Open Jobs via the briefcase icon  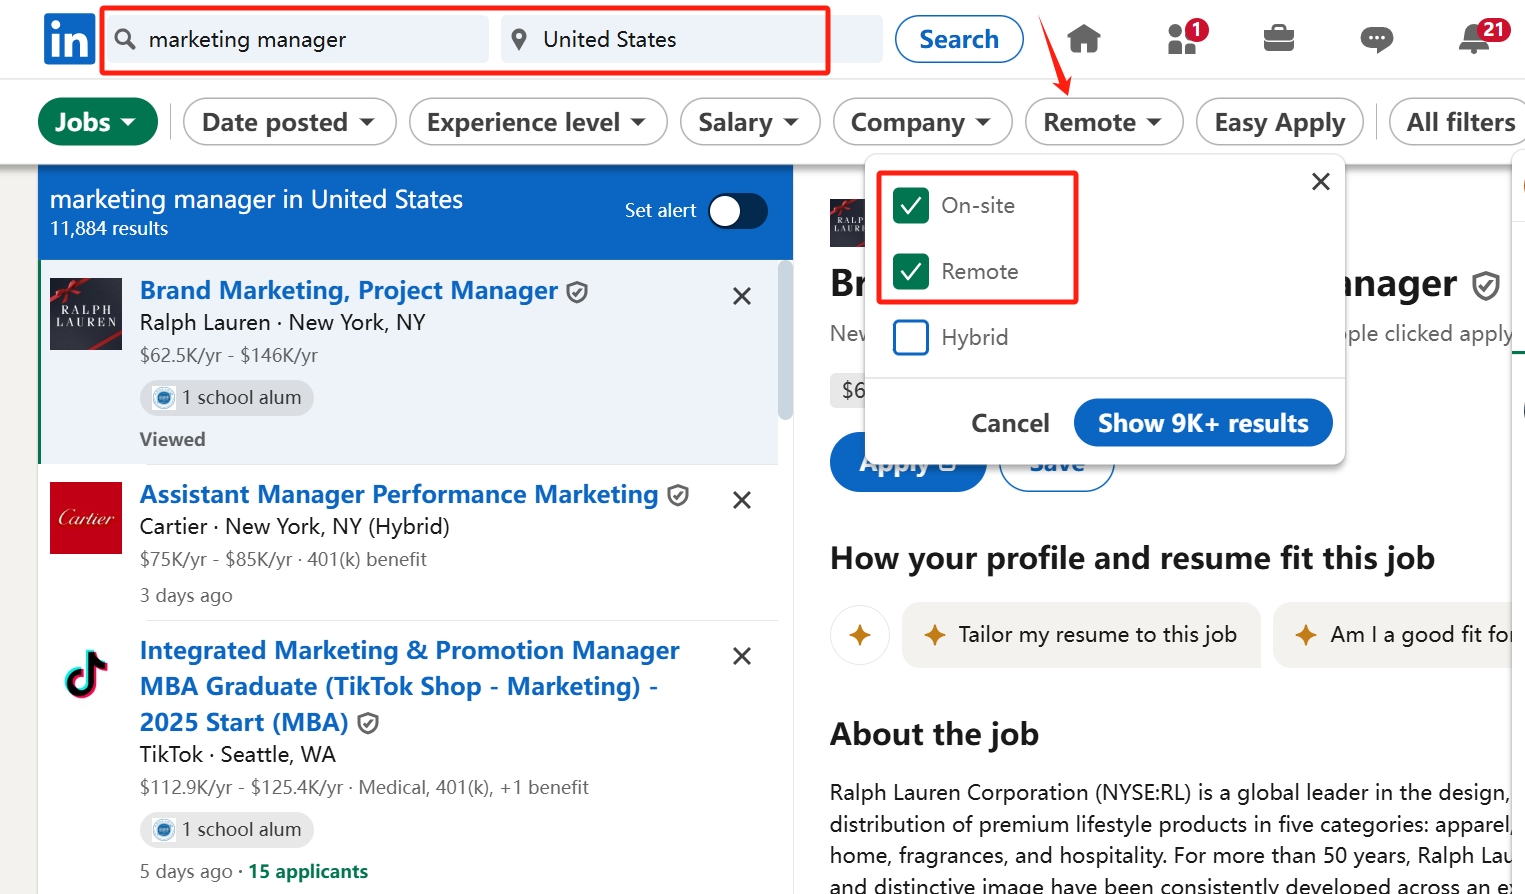pos(1278,39)
